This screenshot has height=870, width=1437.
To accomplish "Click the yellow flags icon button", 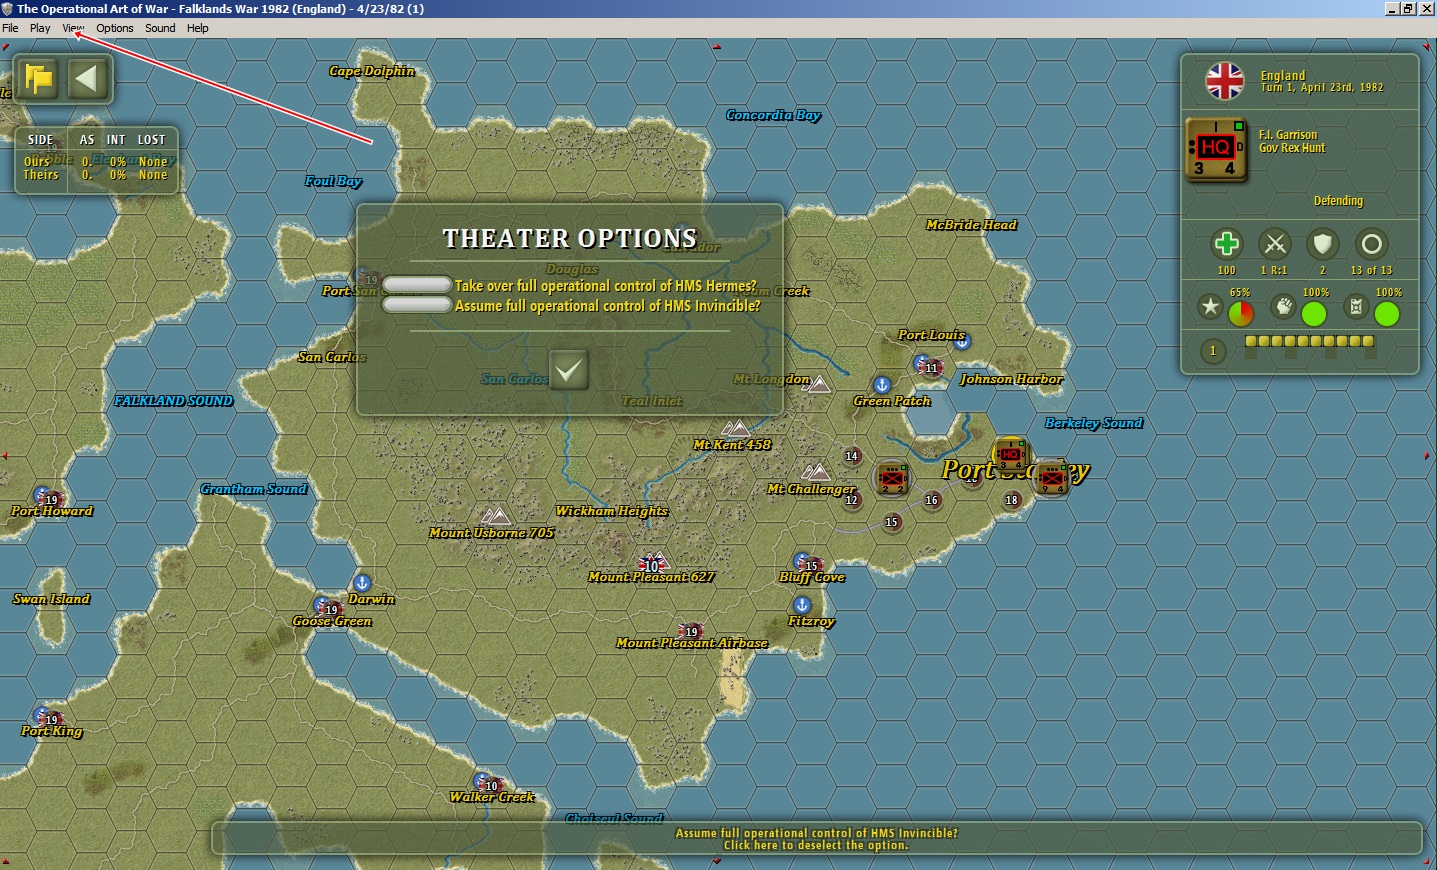I will pyautogui.click(x=39, y=78).
